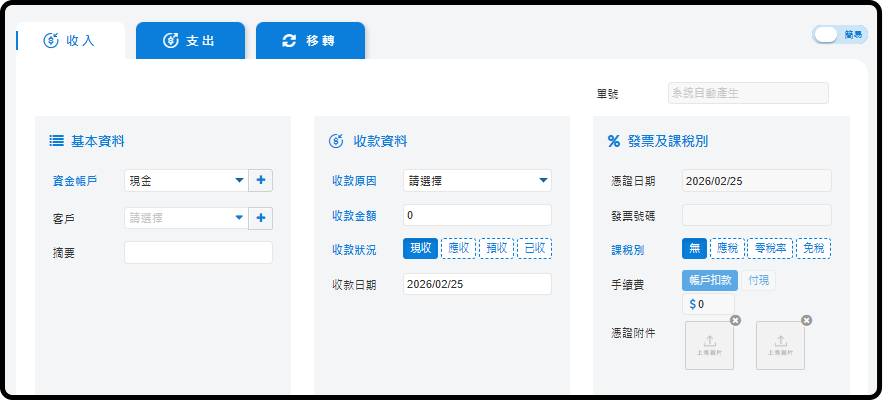
Task: Select 已收 payment status
Action: coord(535,248)
